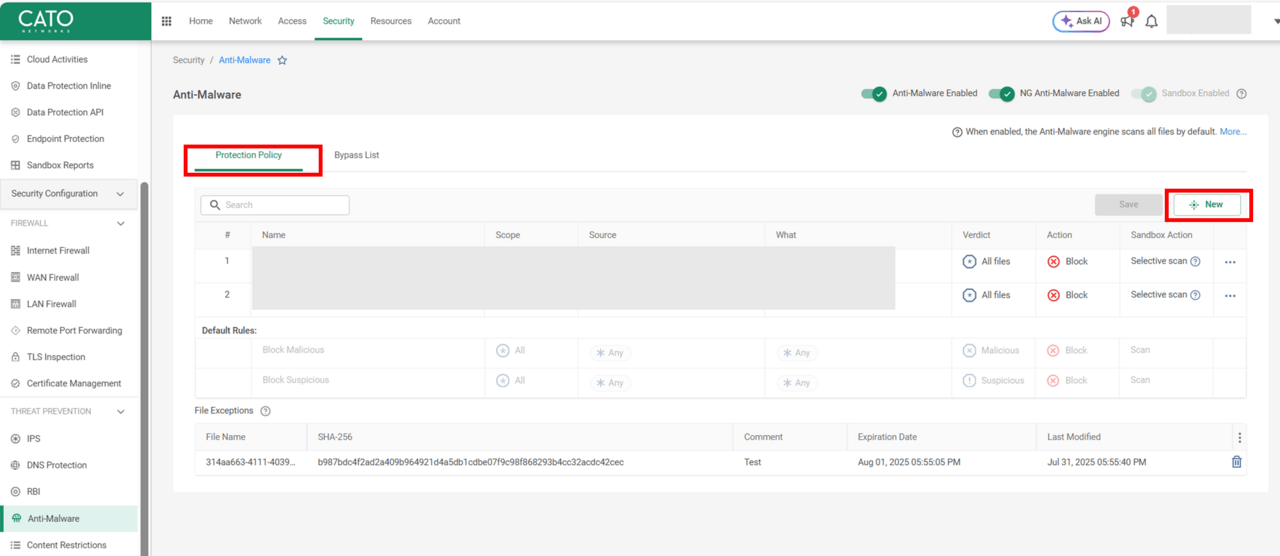
Task: Open Internet Firewall page
Action: 58,251
